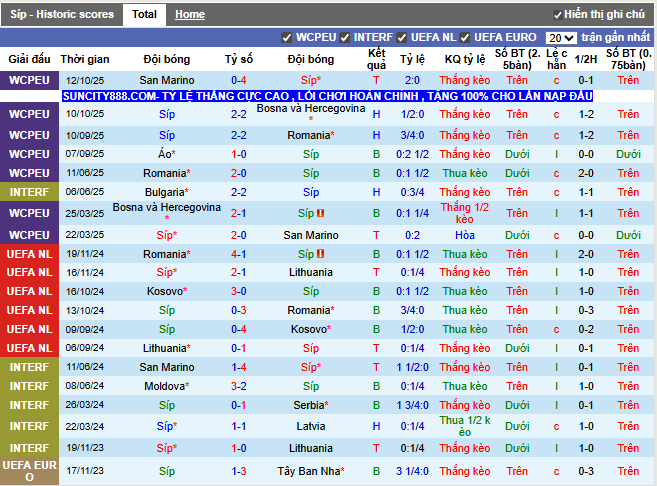This screenshot has height=486, width=657.
Task: Open Áo team in 07/09/25 row
Action: pyautogui.click(x=167, y=154)
